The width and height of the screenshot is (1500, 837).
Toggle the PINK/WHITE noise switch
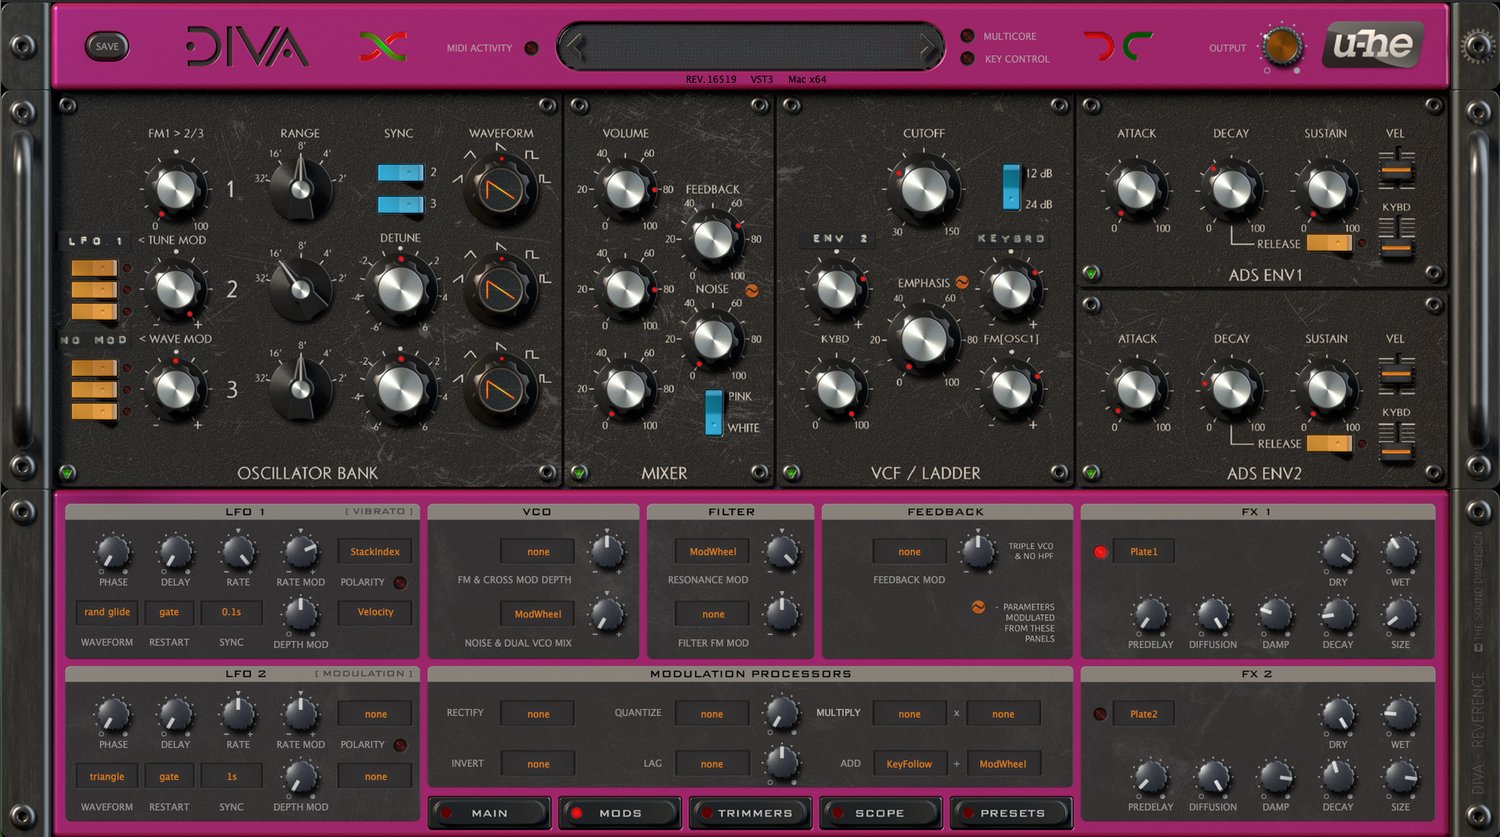click(713, 412)
